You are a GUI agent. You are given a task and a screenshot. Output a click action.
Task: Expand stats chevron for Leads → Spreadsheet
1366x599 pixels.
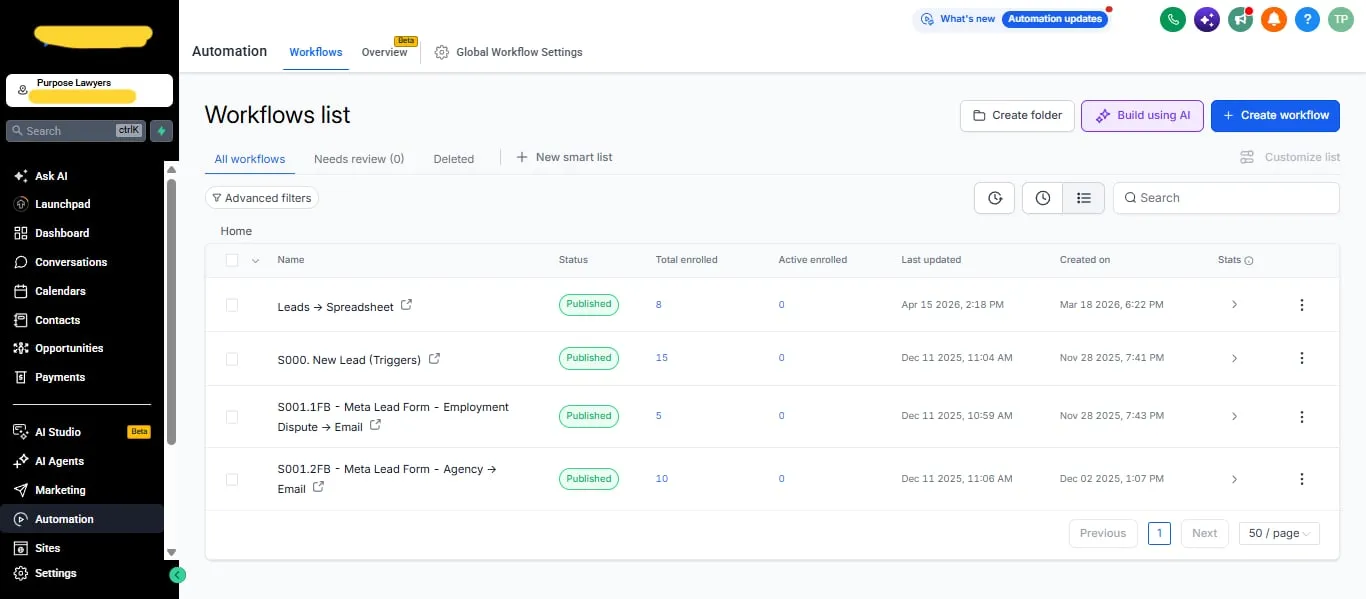tap(1234, 305)
